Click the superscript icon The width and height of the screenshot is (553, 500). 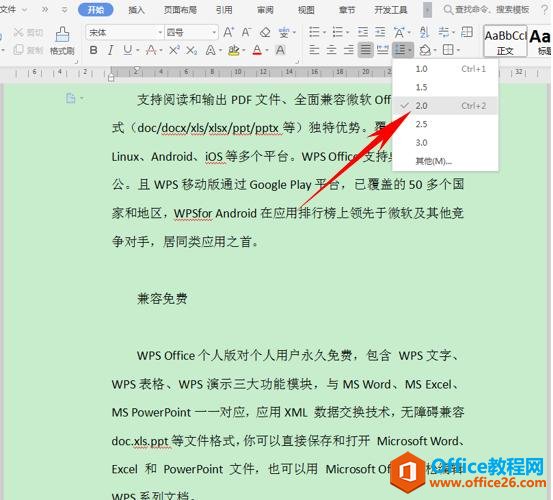tap(174, 50)
